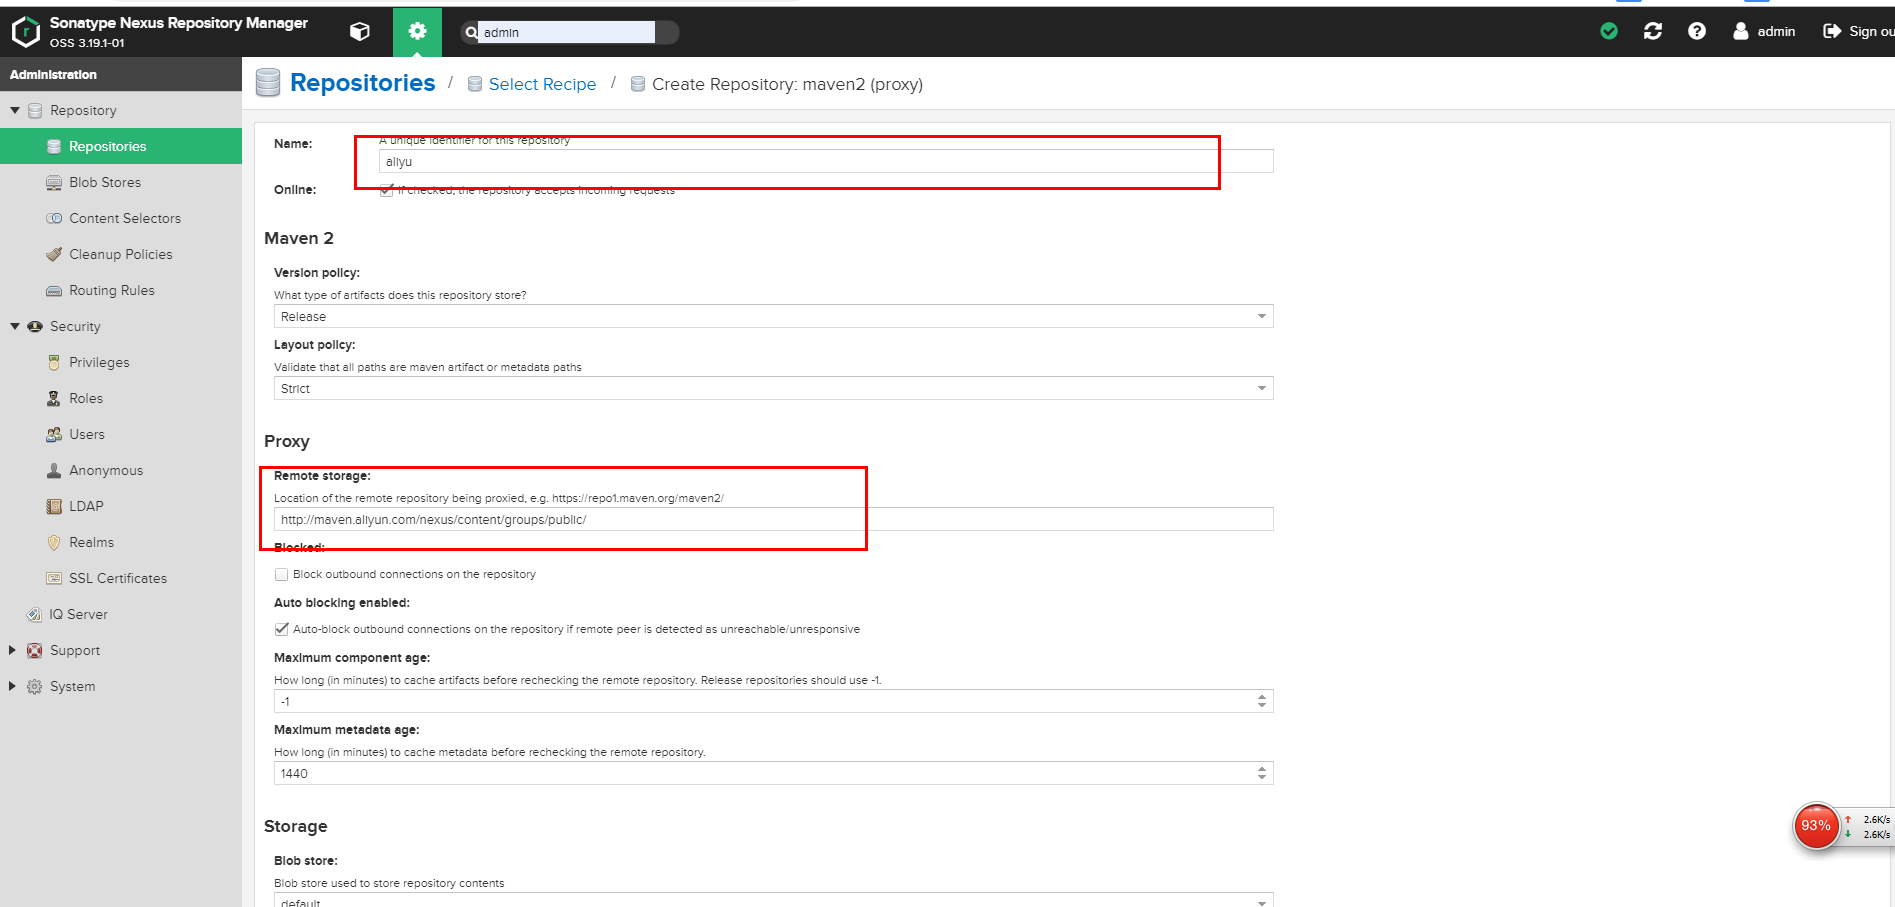The width and height of the screenshot is (1895, 907).
Task: Select Repositories in the sidebar
Action: (x=121, y=146)
